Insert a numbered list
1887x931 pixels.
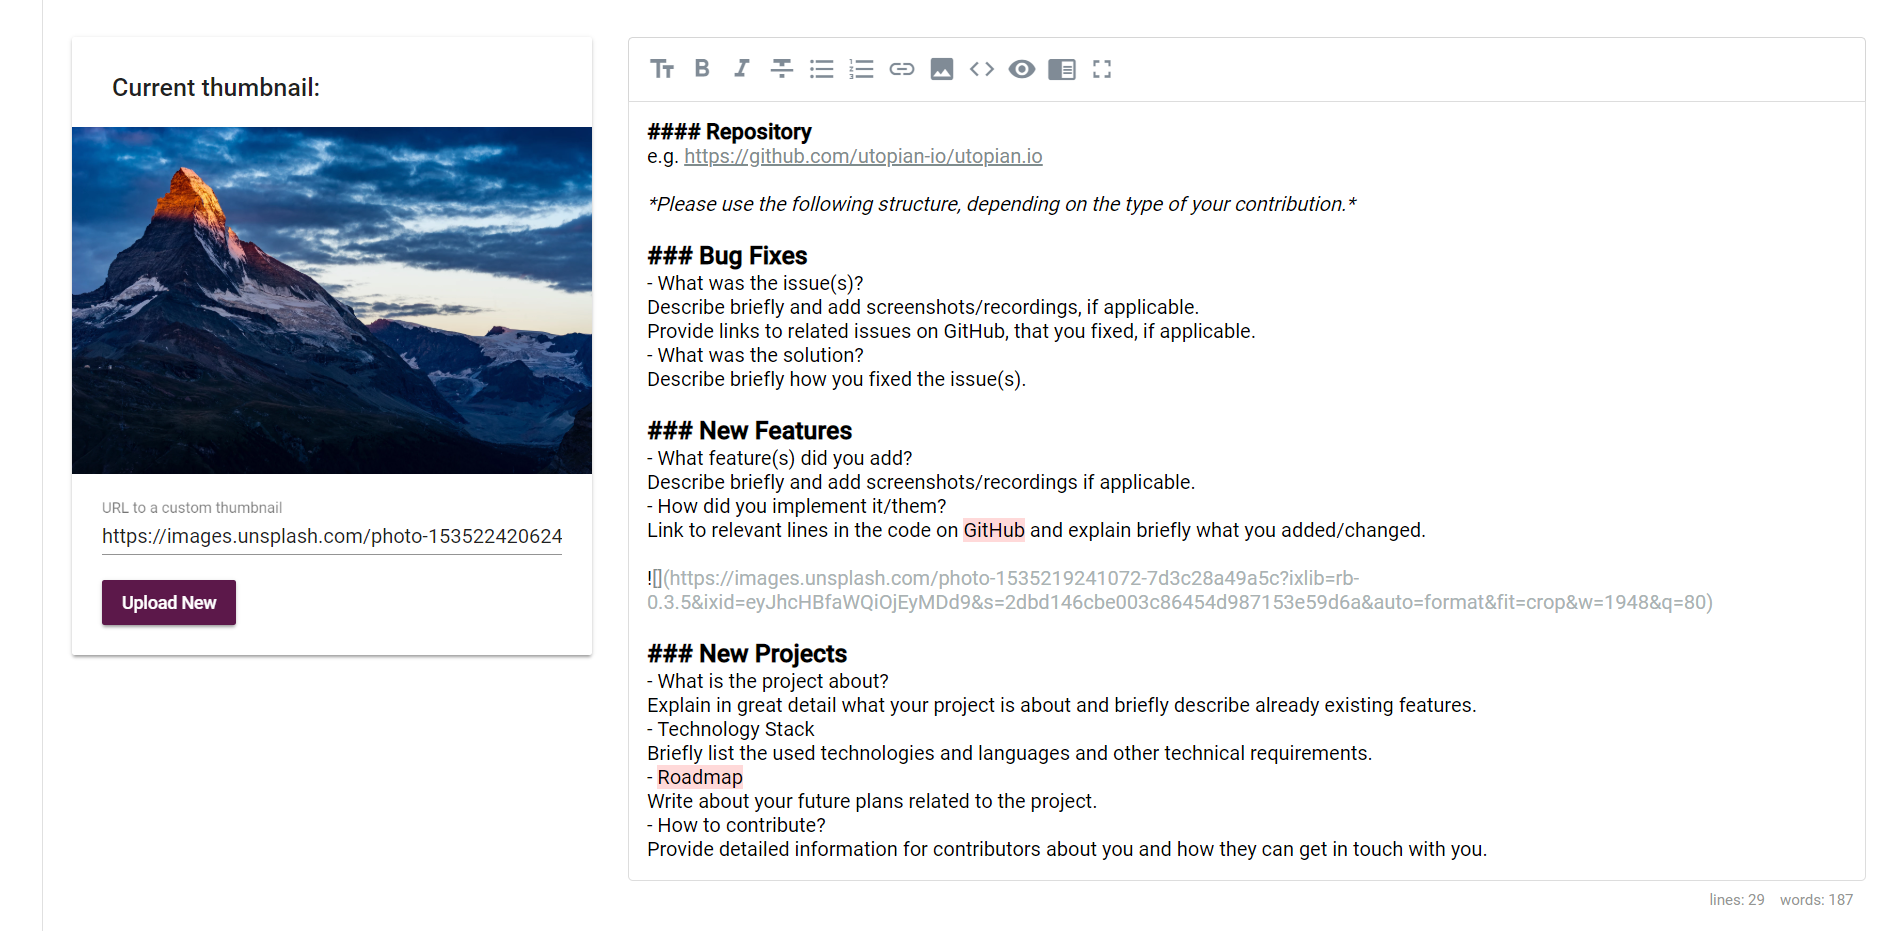tap(862, 69)
